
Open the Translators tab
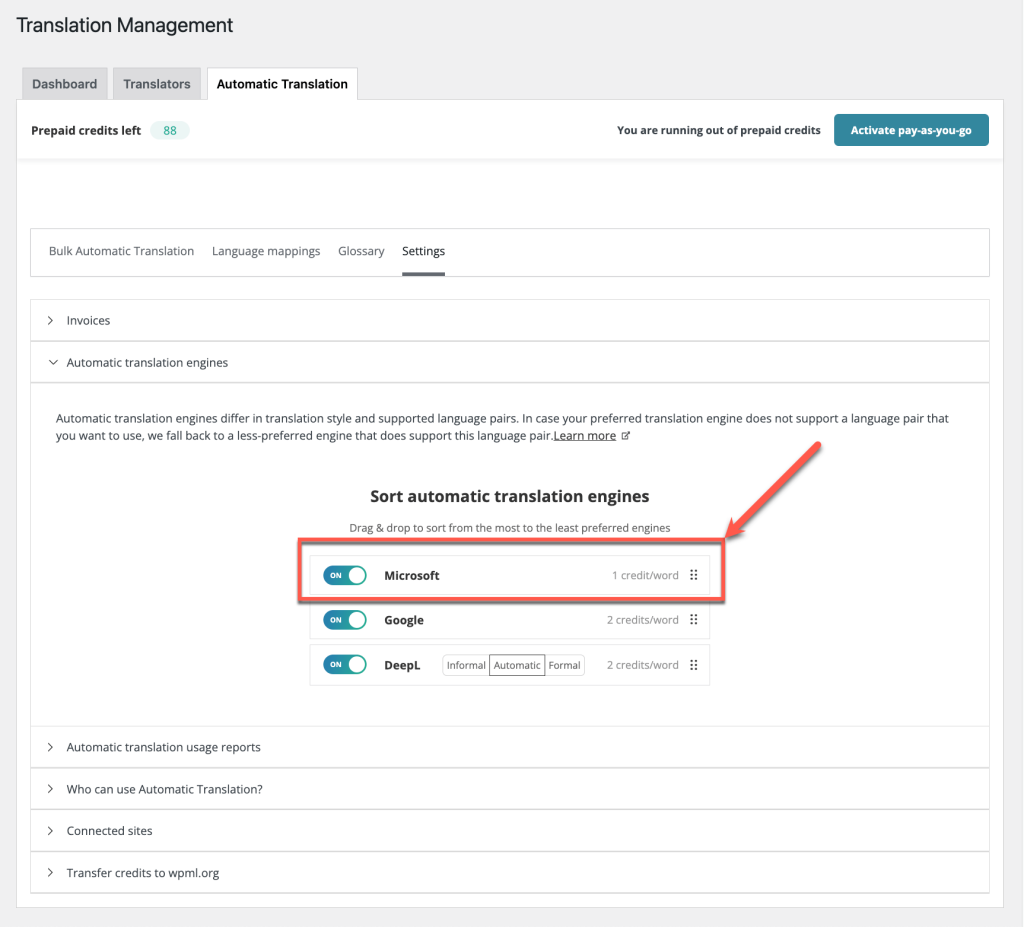tap(157, 84)
